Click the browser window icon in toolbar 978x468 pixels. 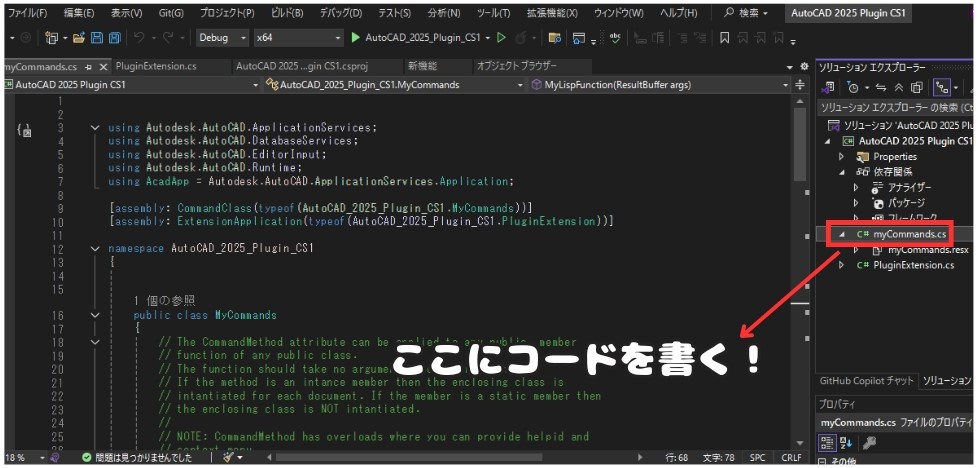(578, 38)
